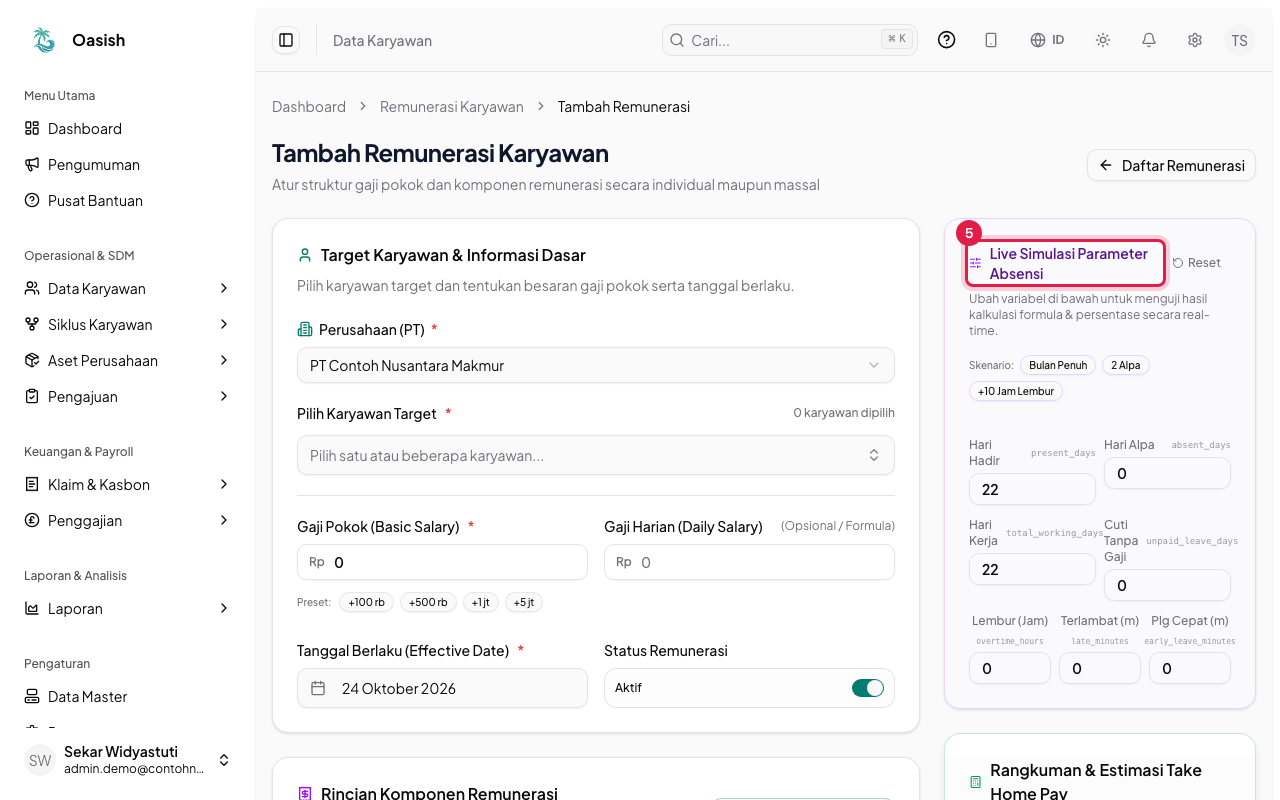
Task: Click the Gaji Harian input field
Action: [749, 562]
